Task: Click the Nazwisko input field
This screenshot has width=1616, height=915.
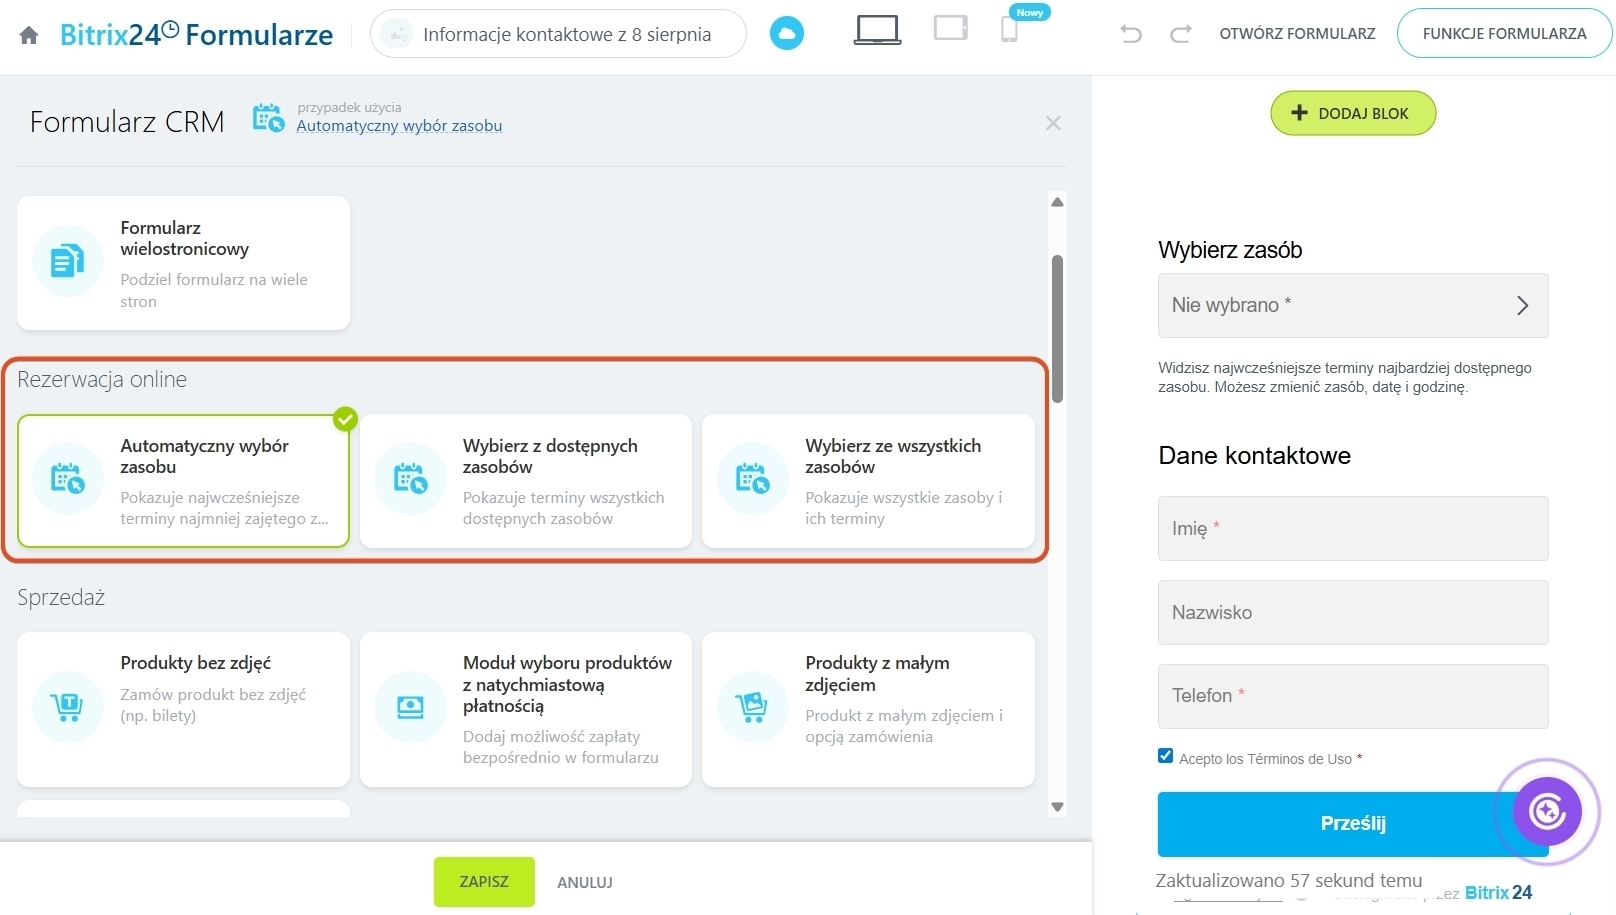Action: pyautogui.click(x=1353, y=612)
